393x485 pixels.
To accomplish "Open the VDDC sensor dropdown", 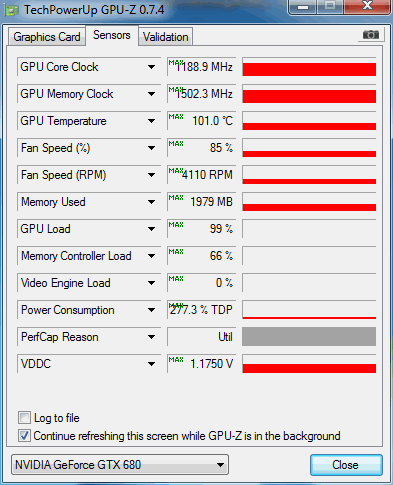I will point(151,364).
